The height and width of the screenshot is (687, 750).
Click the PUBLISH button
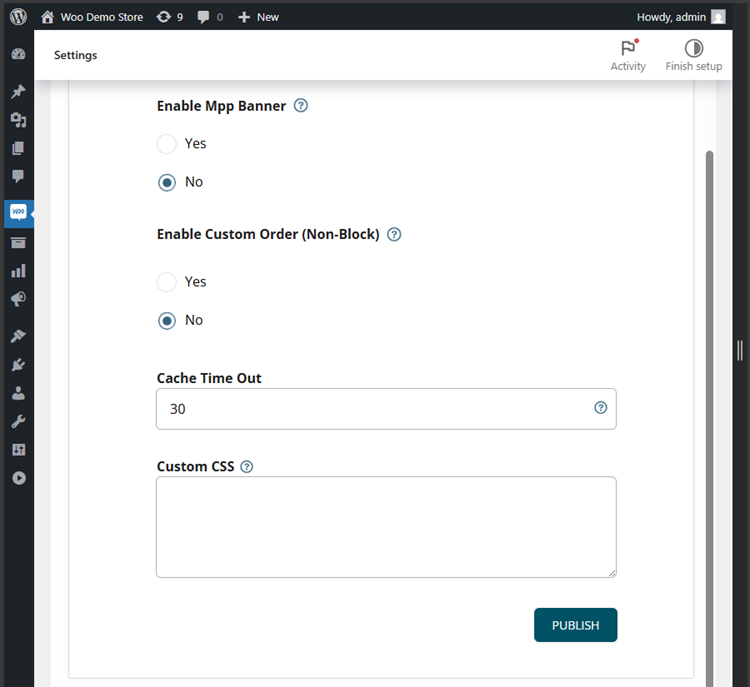[x=575, y=625]
